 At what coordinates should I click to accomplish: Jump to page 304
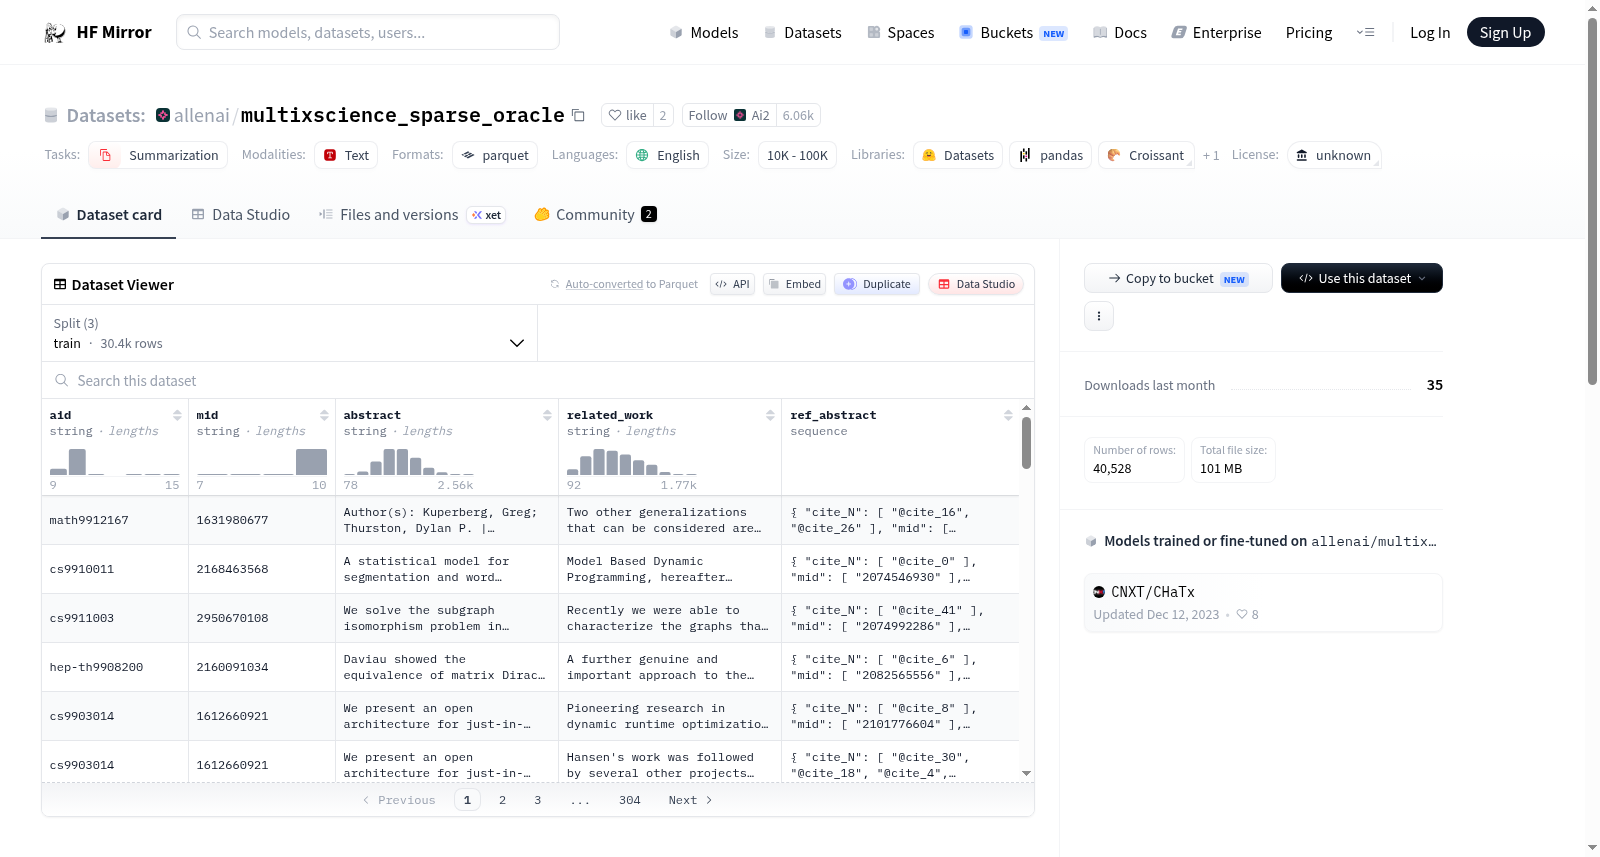(629, 800)
